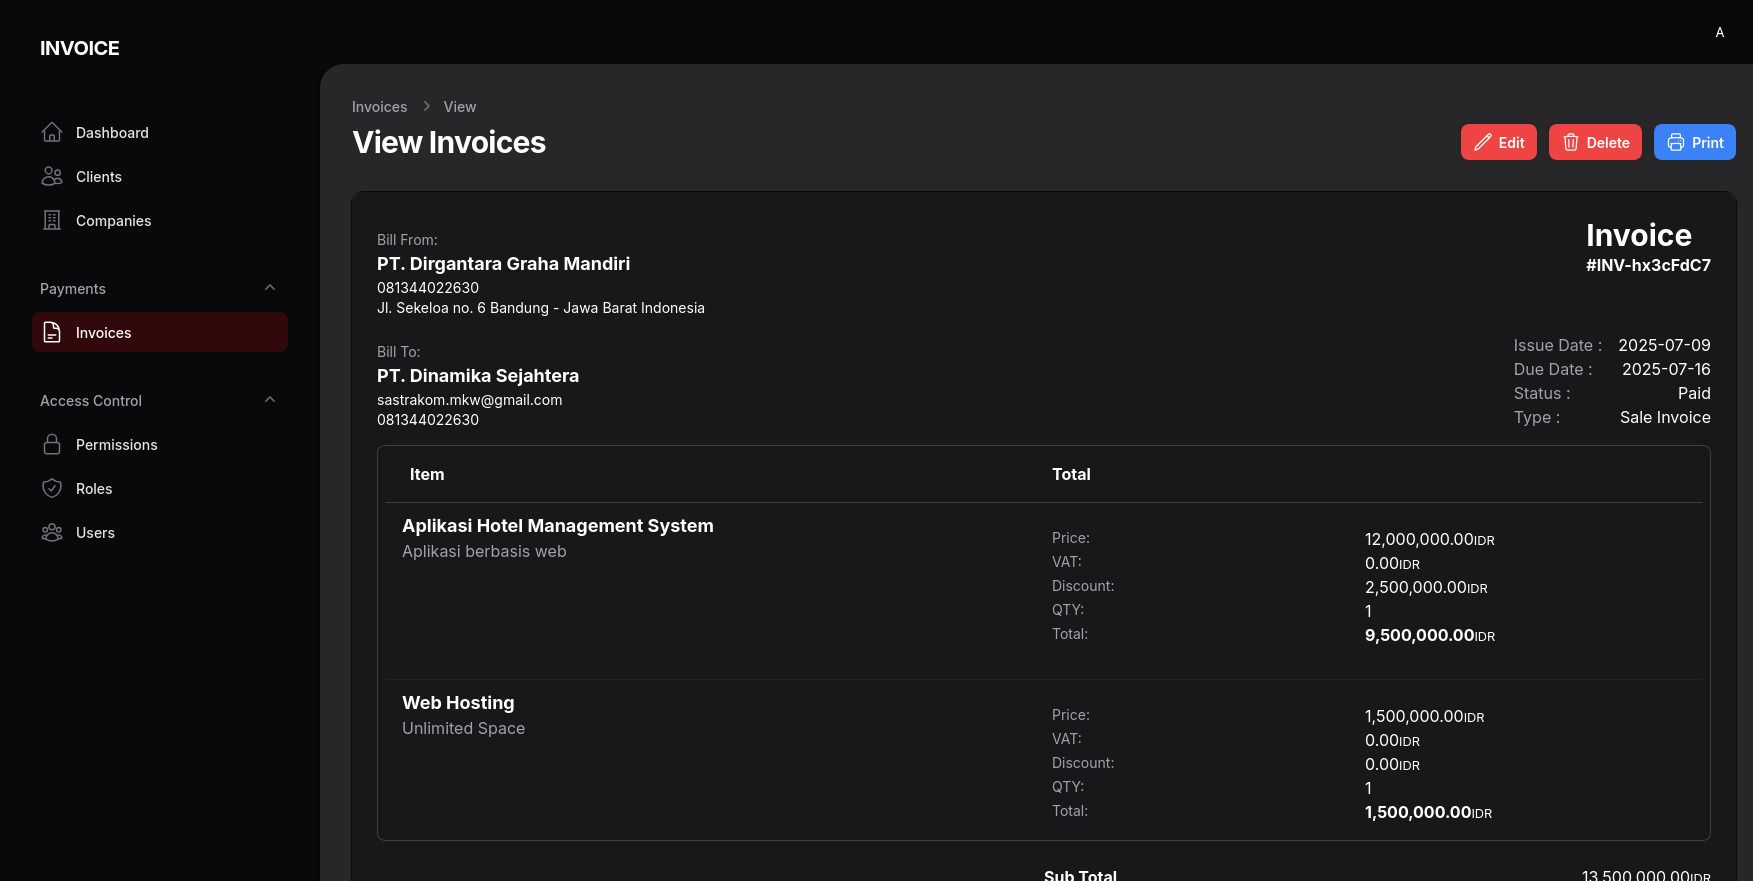
Task: Click the Companies building icon
Action: click(x=52, y=221)
